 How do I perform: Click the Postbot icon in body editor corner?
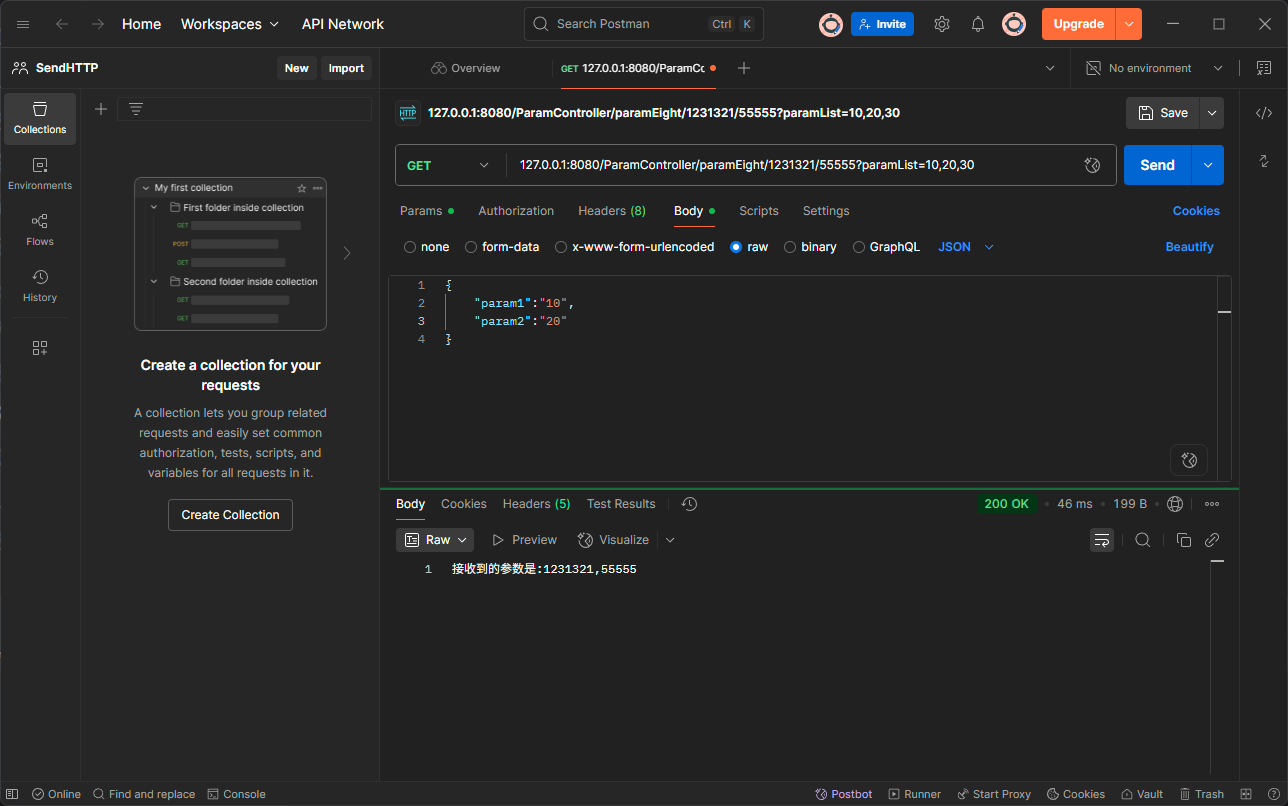pyautogui.click(x=1189, y=460)
